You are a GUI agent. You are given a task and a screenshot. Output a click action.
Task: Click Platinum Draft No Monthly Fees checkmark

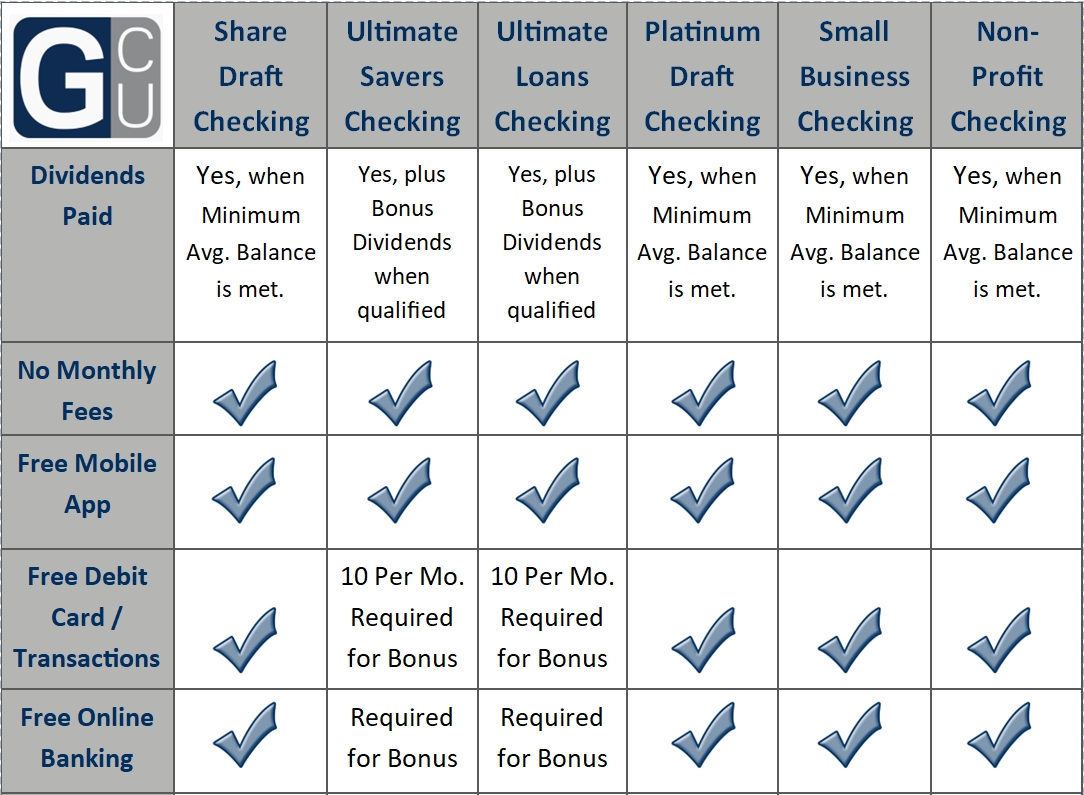pos(703,393)
